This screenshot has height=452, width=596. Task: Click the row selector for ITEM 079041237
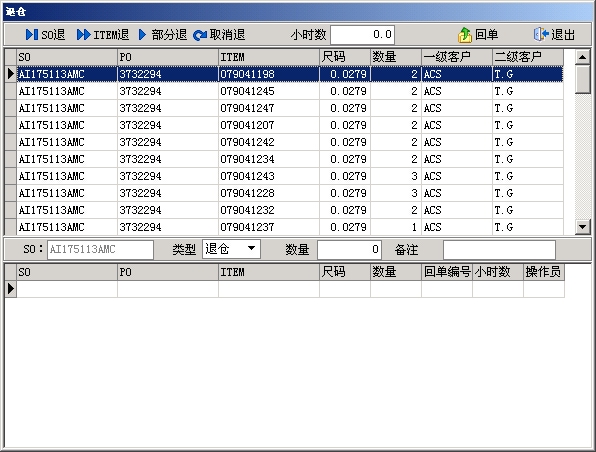point(11,227)
